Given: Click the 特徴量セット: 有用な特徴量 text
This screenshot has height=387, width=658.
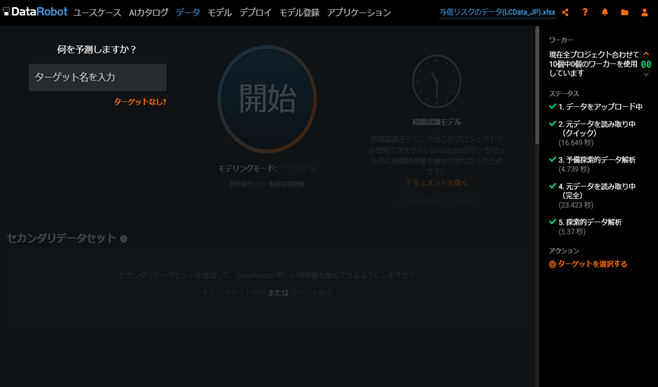Looking at the screenshot, I should click(x=267, y=184).
